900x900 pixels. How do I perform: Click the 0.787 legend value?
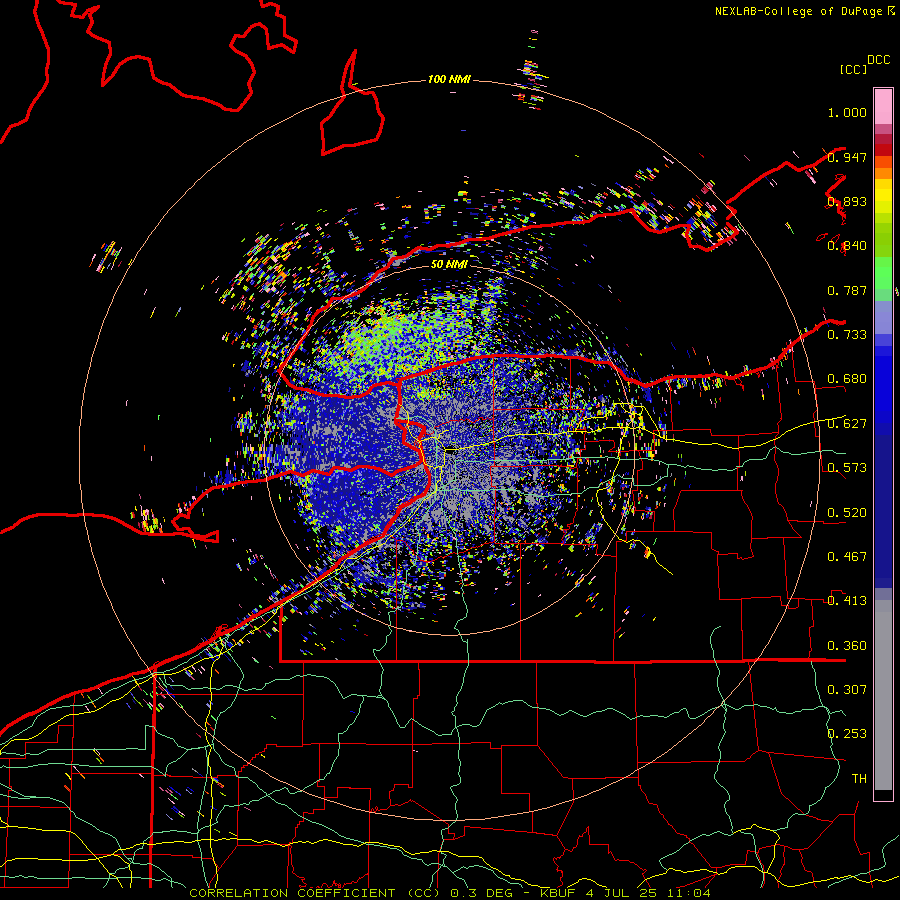tap(847, 290)
